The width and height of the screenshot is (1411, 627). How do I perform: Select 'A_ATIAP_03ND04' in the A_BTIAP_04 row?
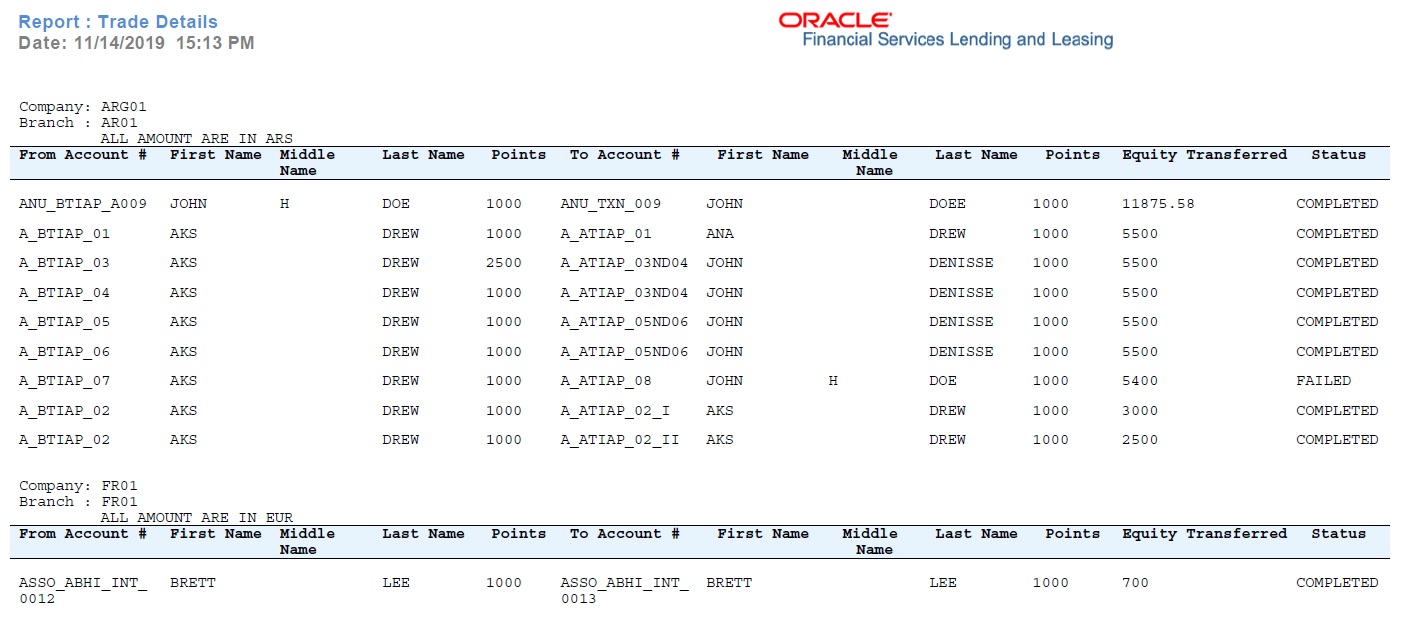[624, 293]
